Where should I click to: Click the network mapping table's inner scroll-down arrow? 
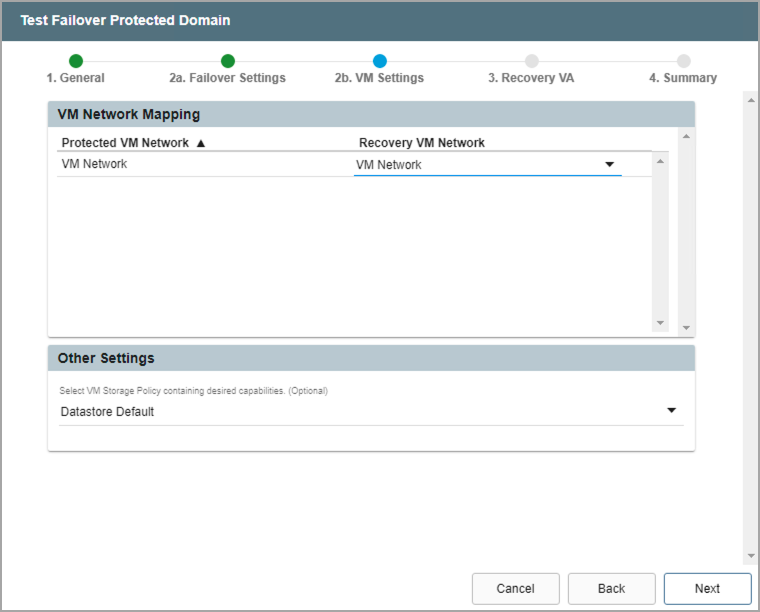pos(660,323)
